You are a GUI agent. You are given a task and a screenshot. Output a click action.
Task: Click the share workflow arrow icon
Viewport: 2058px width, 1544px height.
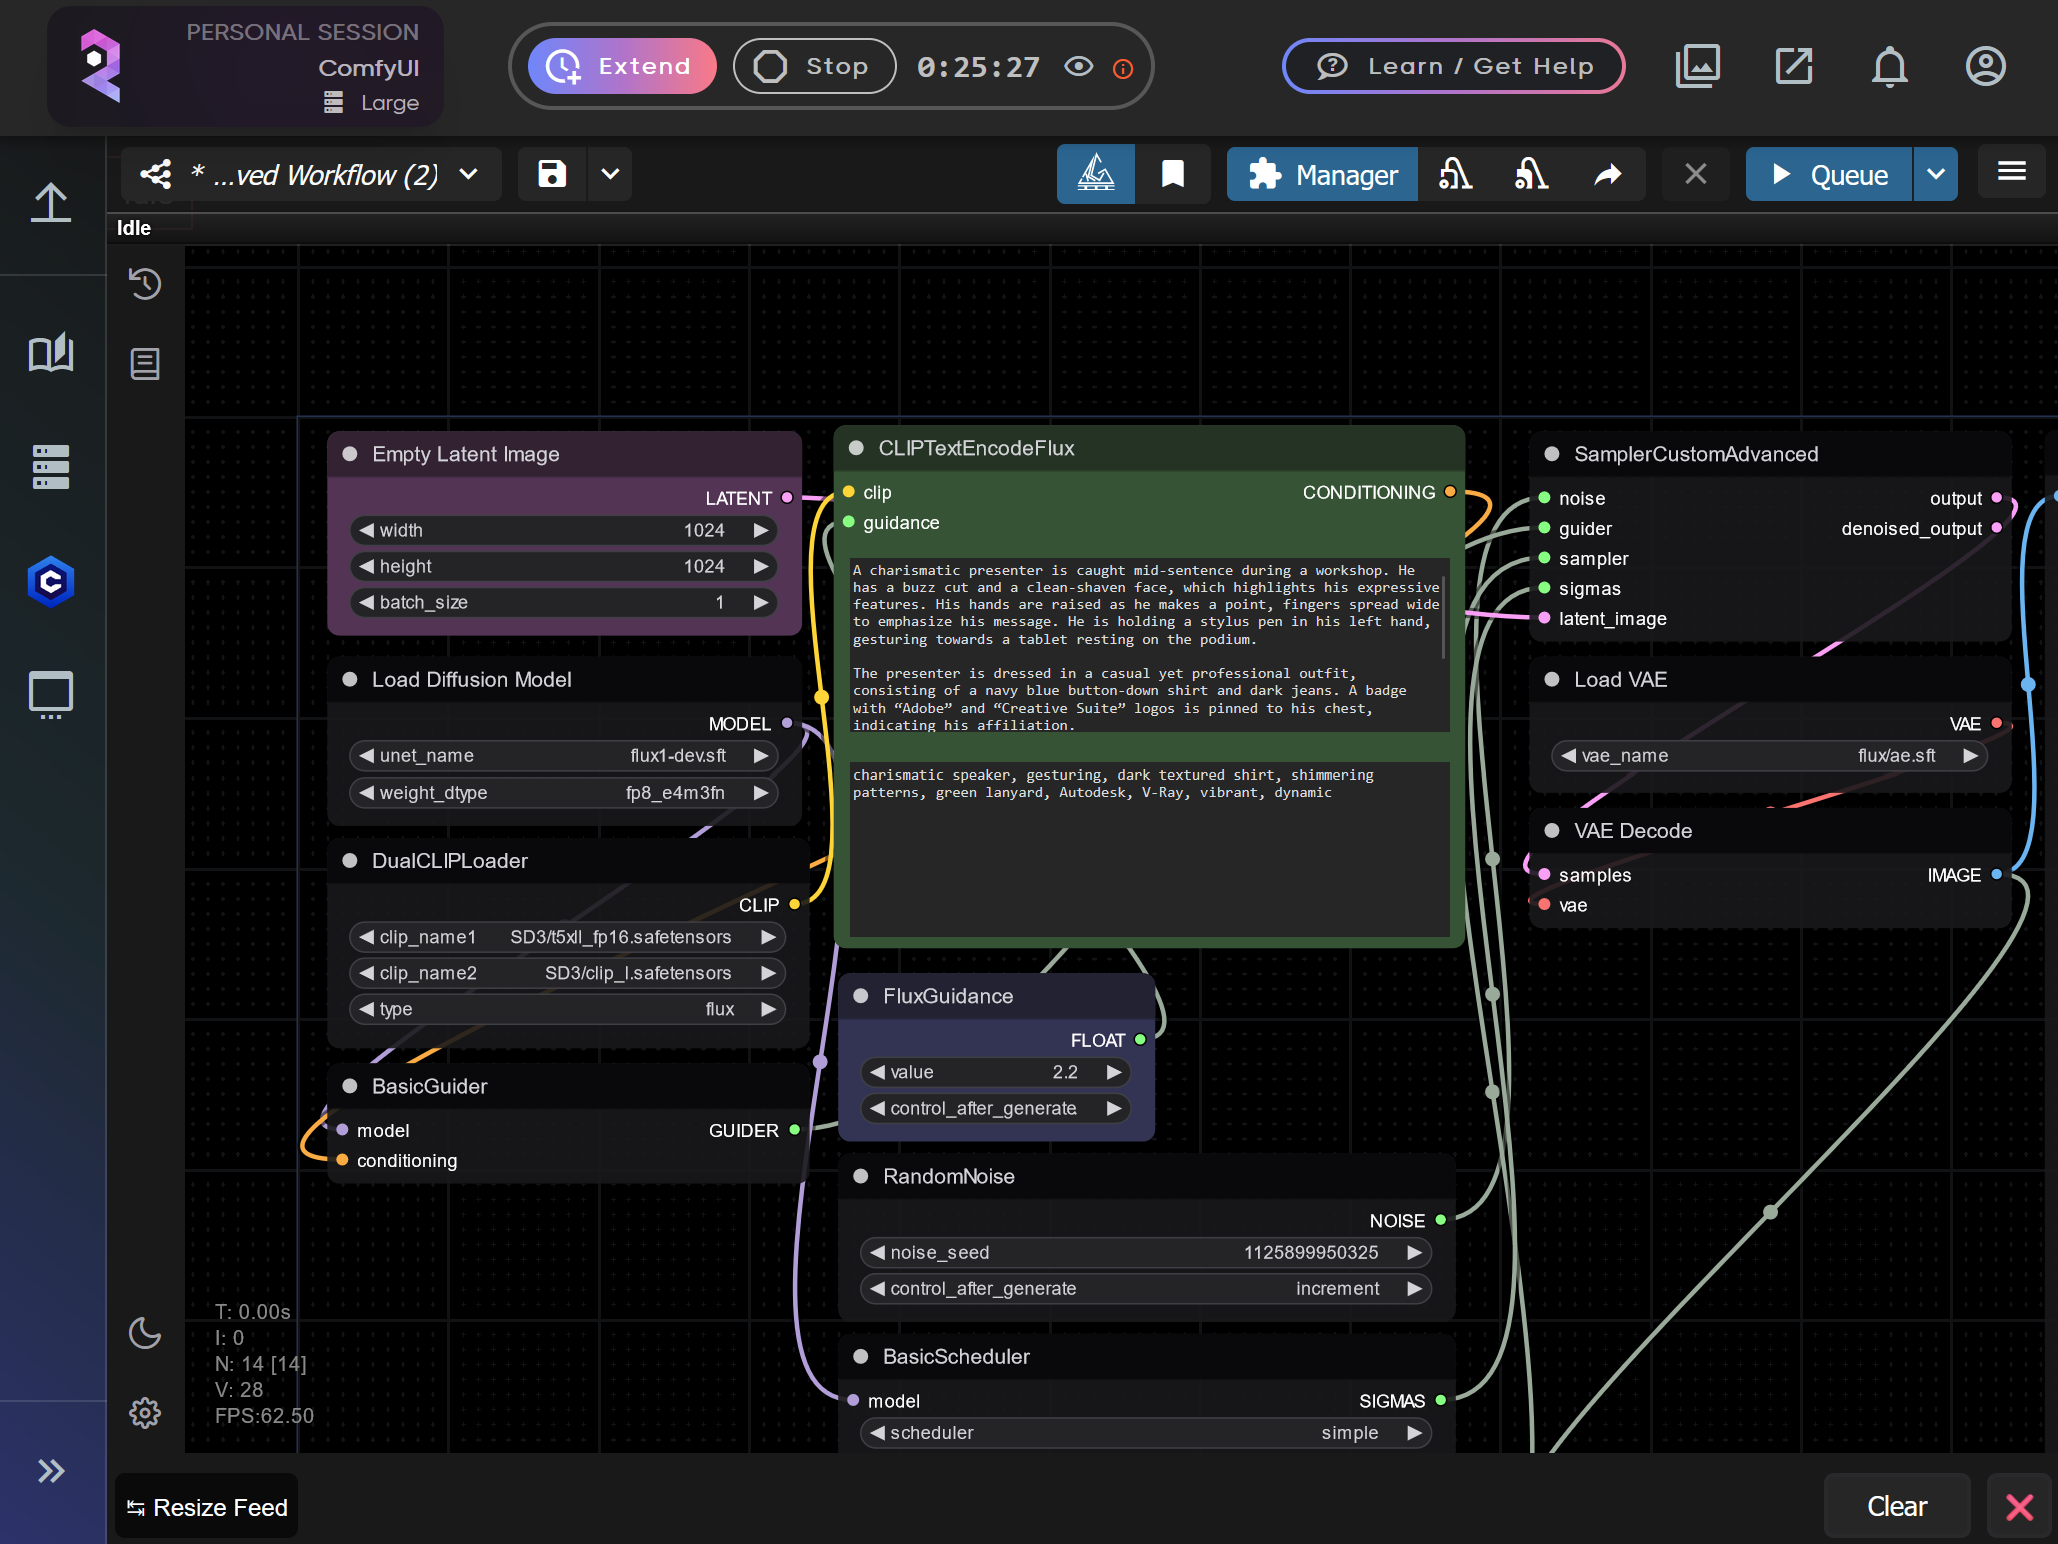tap(1607, 174)
